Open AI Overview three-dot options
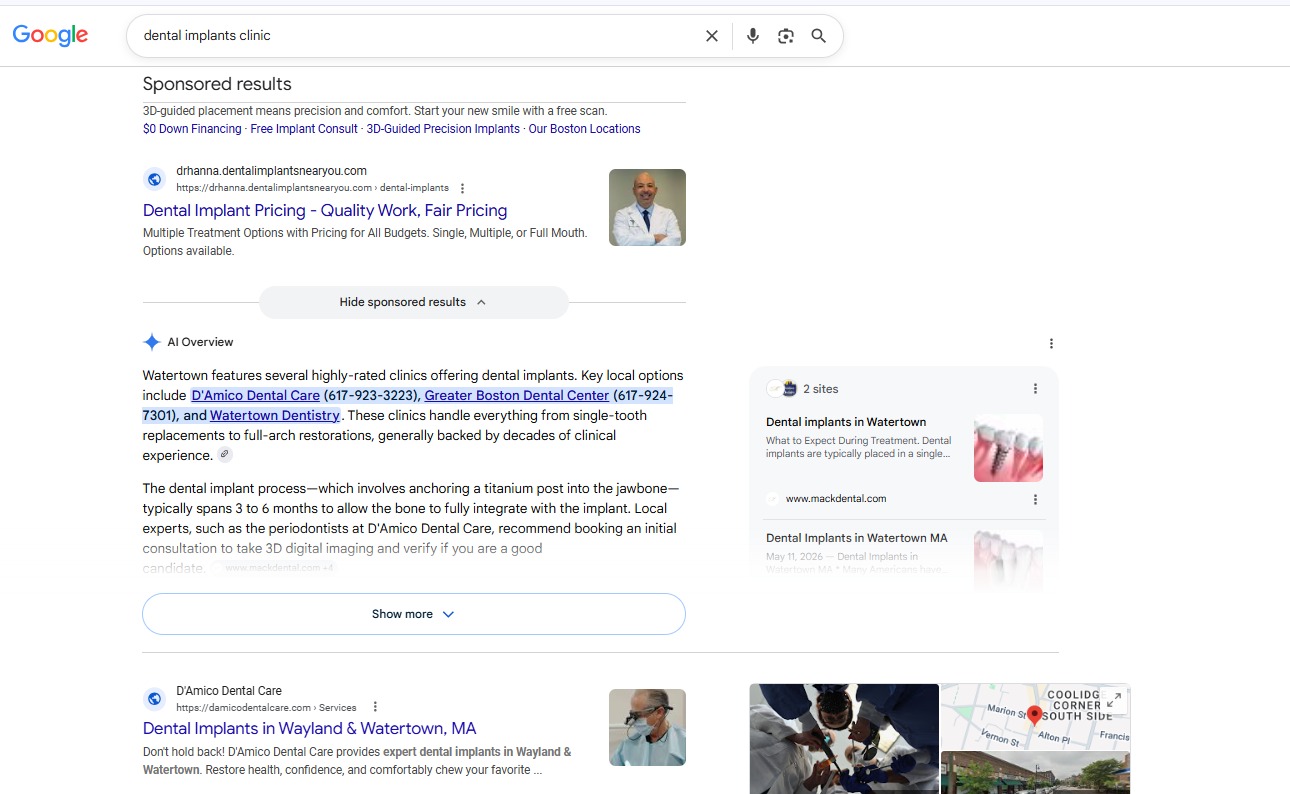This screenshot has height=794, width=1290. (x=1051, y=343)
